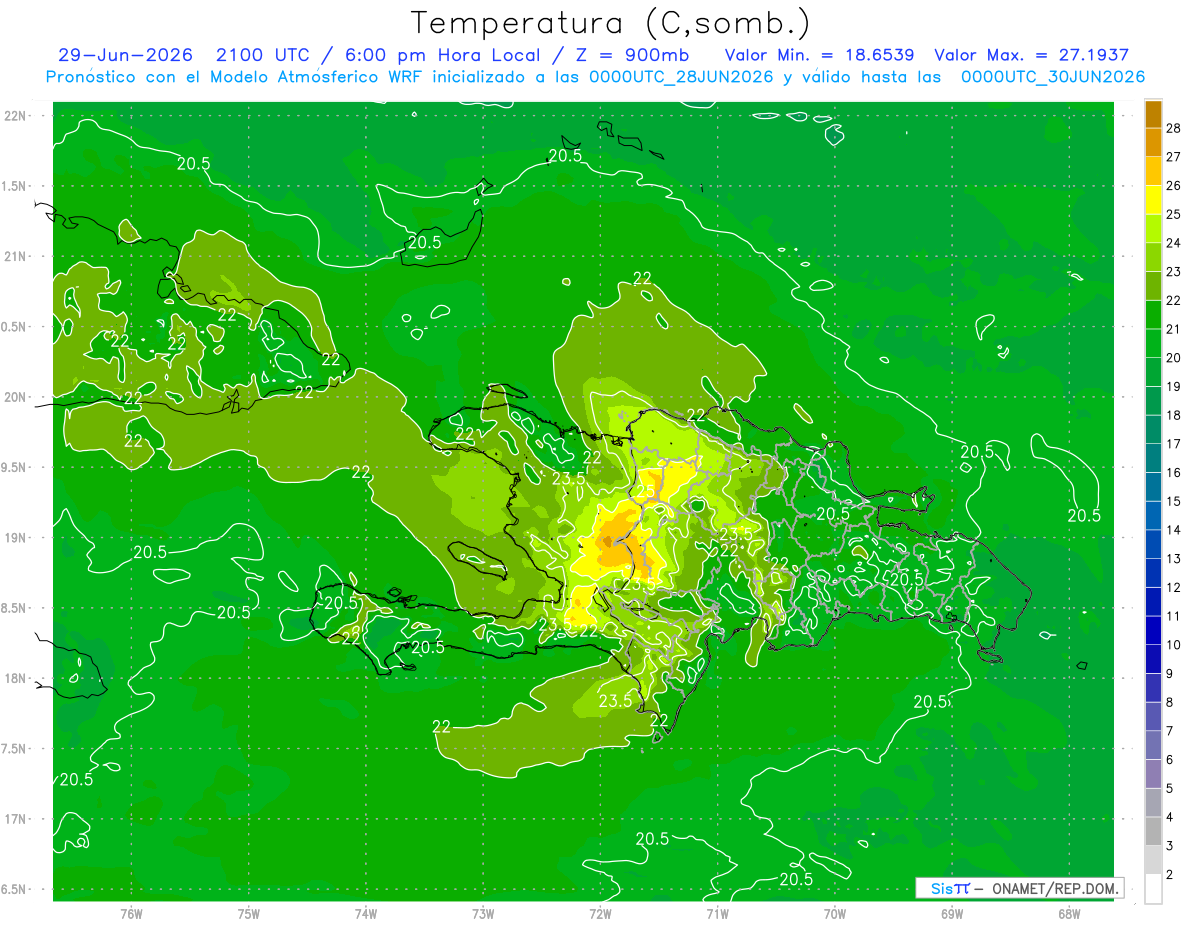Click the colorbar tick label '2'
This screenshot has width=1200, height=927.
click(1170, 875)
